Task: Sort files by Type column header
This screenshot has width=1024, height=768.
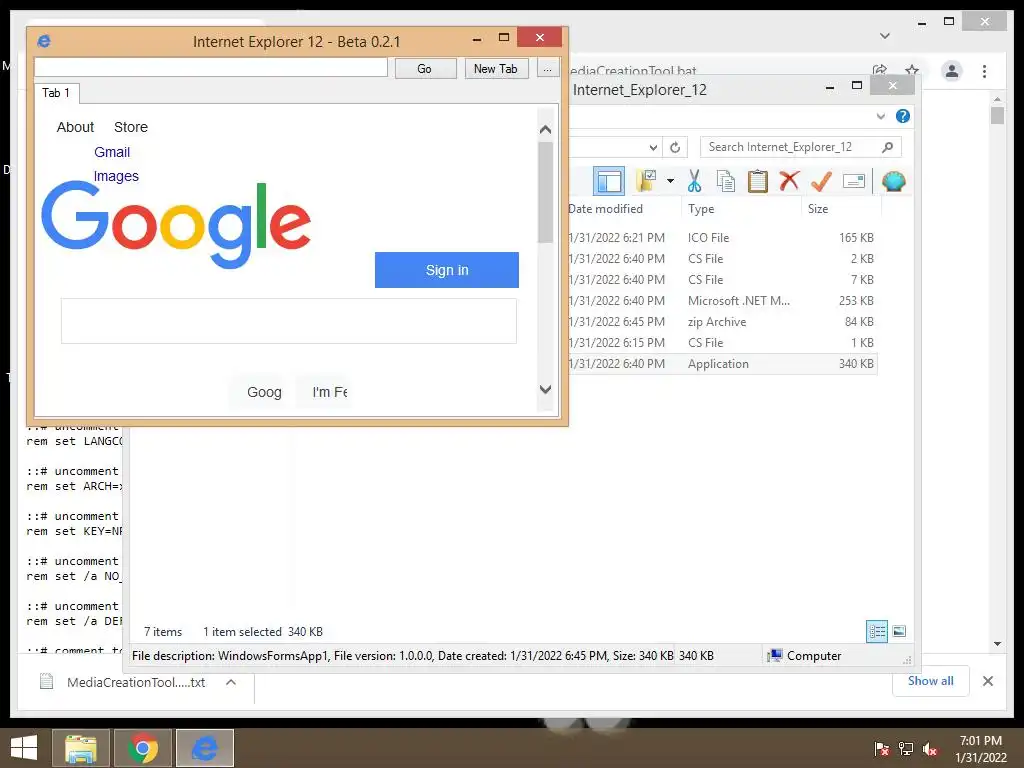Action: 701,209
